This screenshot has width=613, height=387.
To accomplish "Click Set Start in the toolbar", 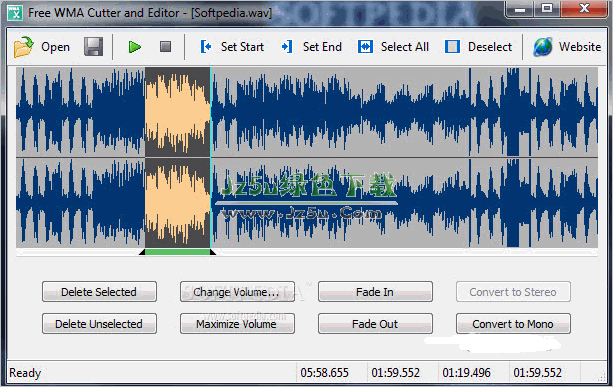I will point(232,47).
